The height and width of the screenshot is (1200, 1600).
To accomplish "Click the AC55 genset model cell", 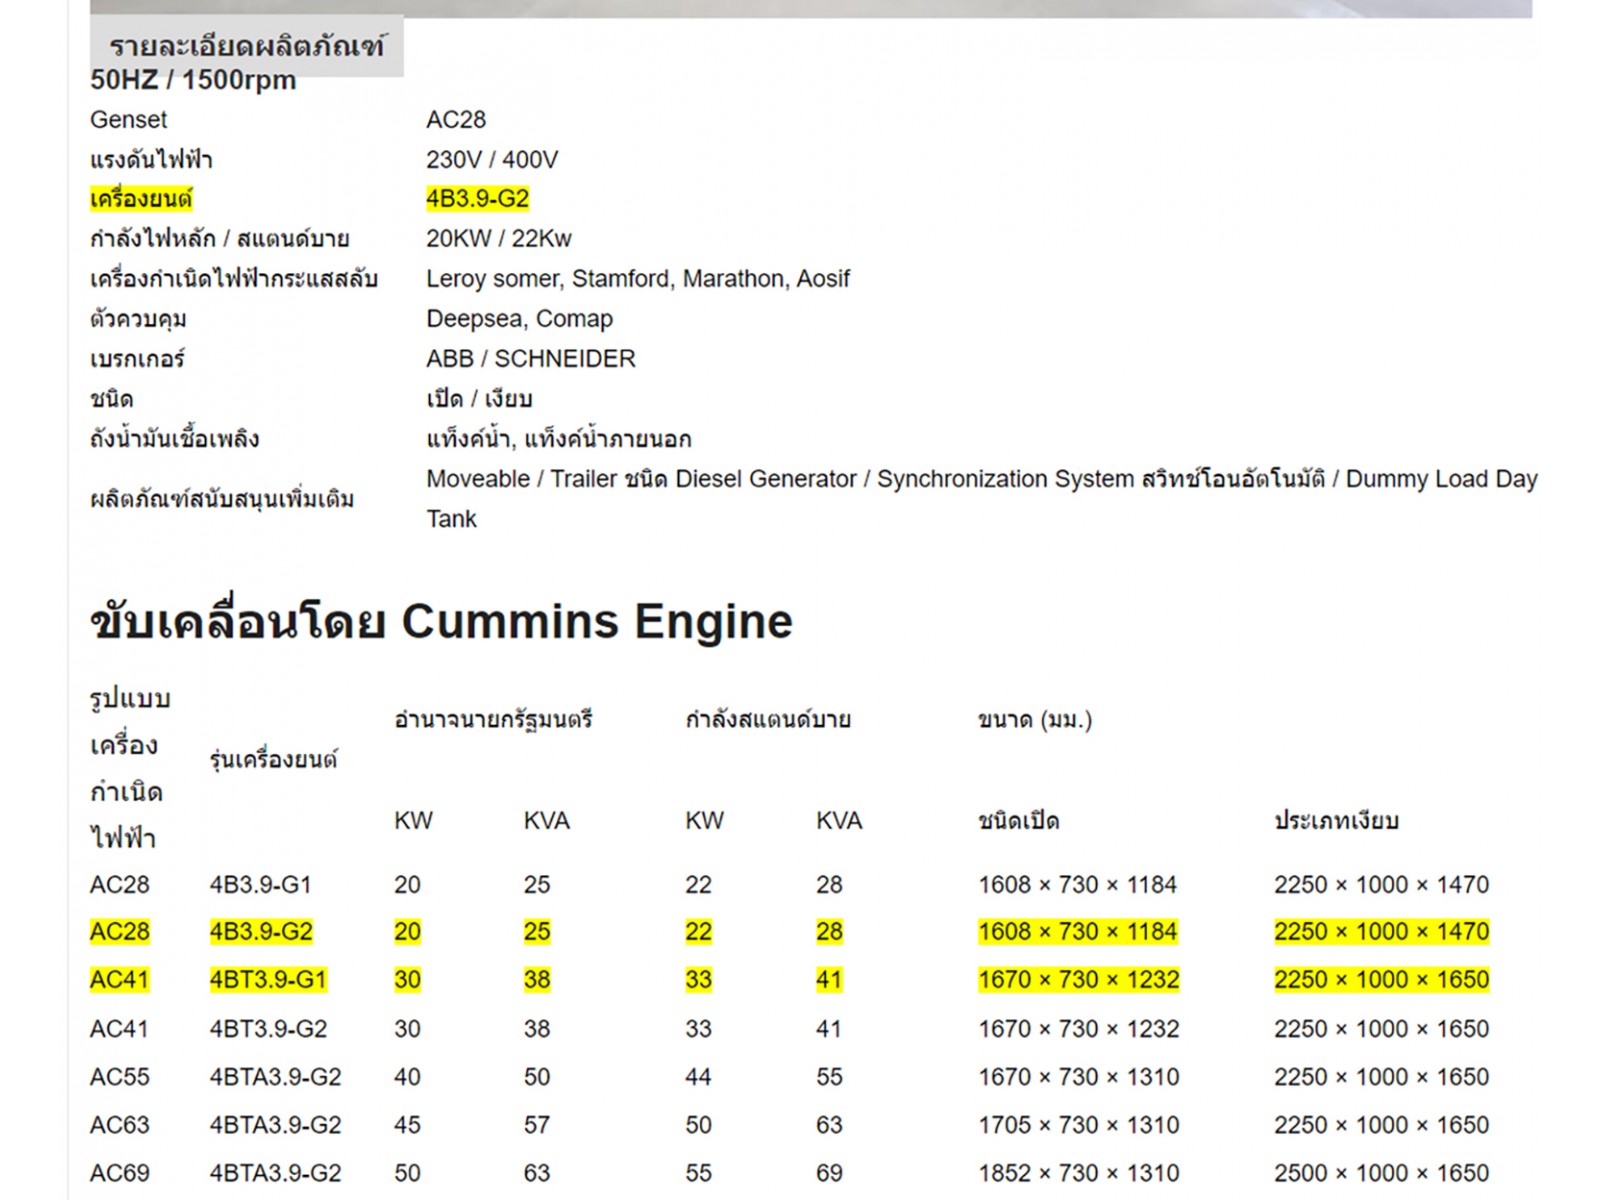I will (x=119, y=1077).
